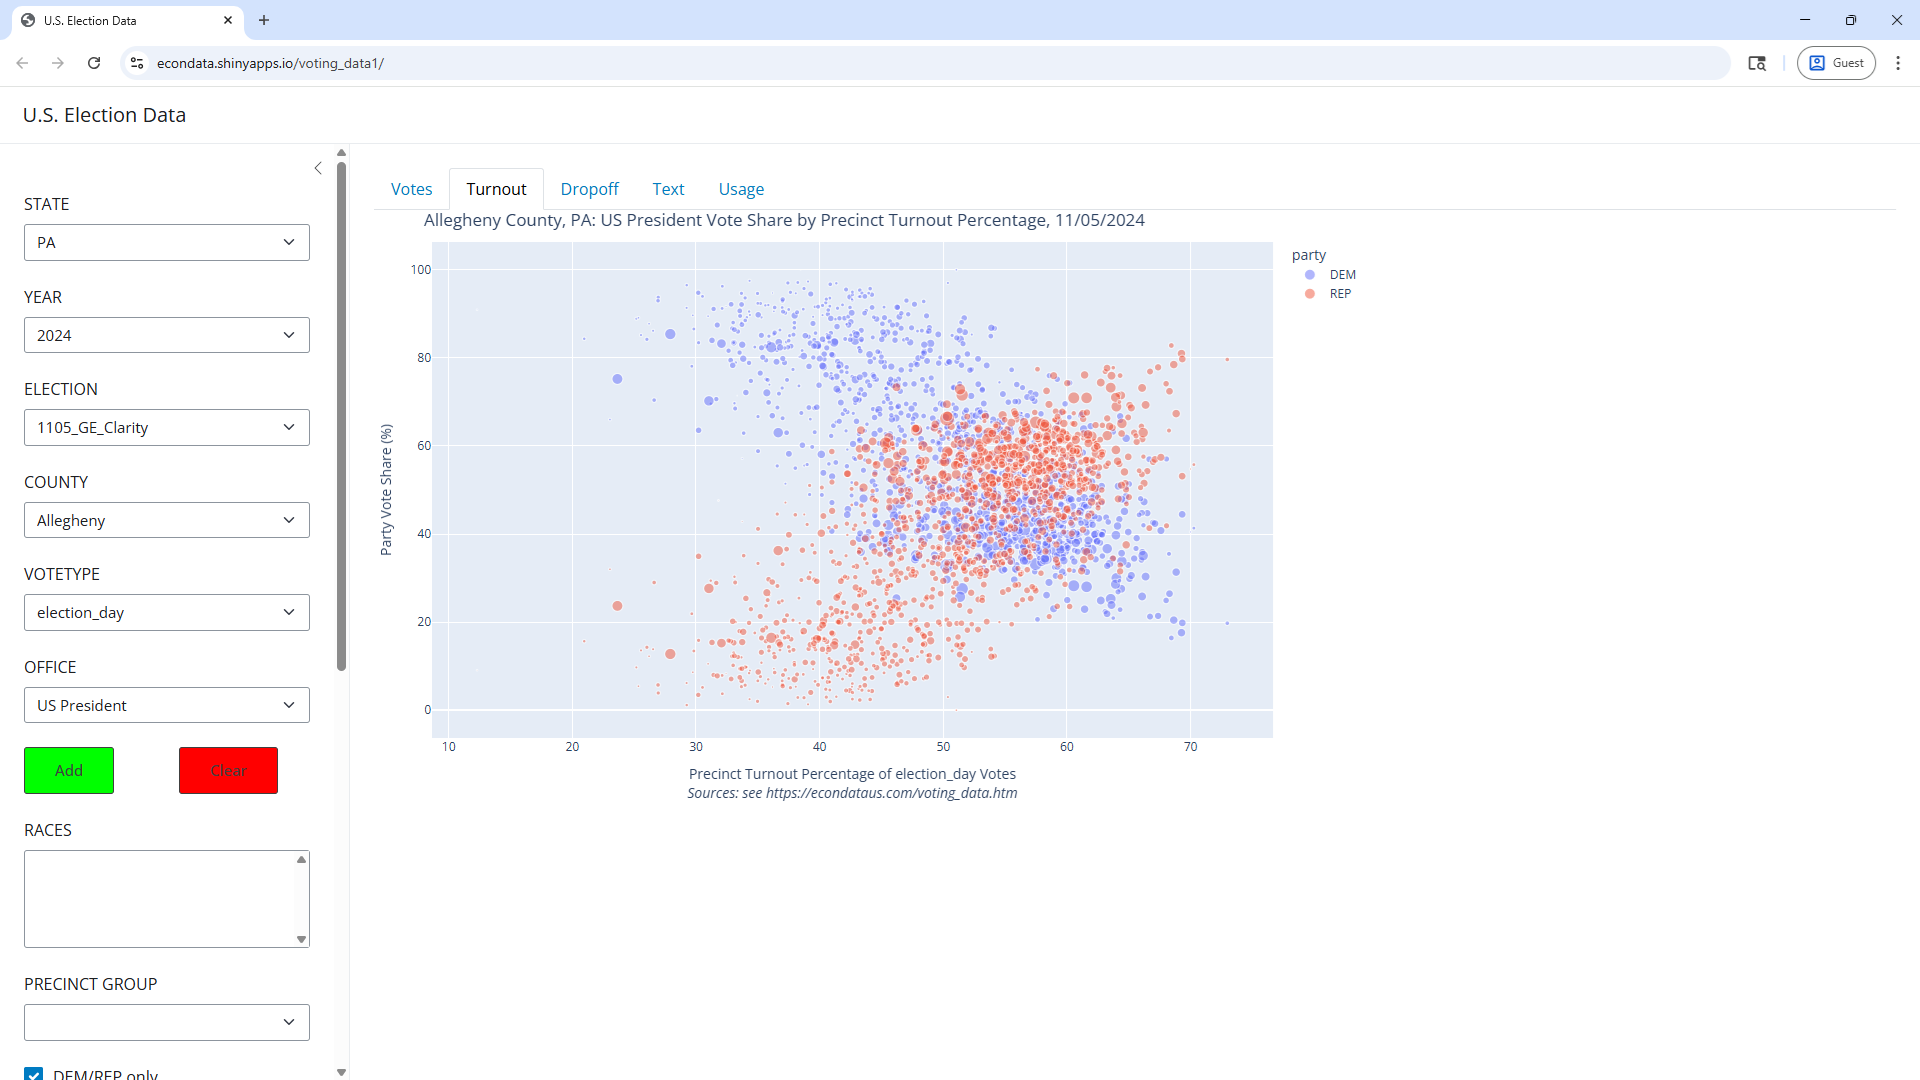Switch to the Votes tab

(x=411, y=189)
